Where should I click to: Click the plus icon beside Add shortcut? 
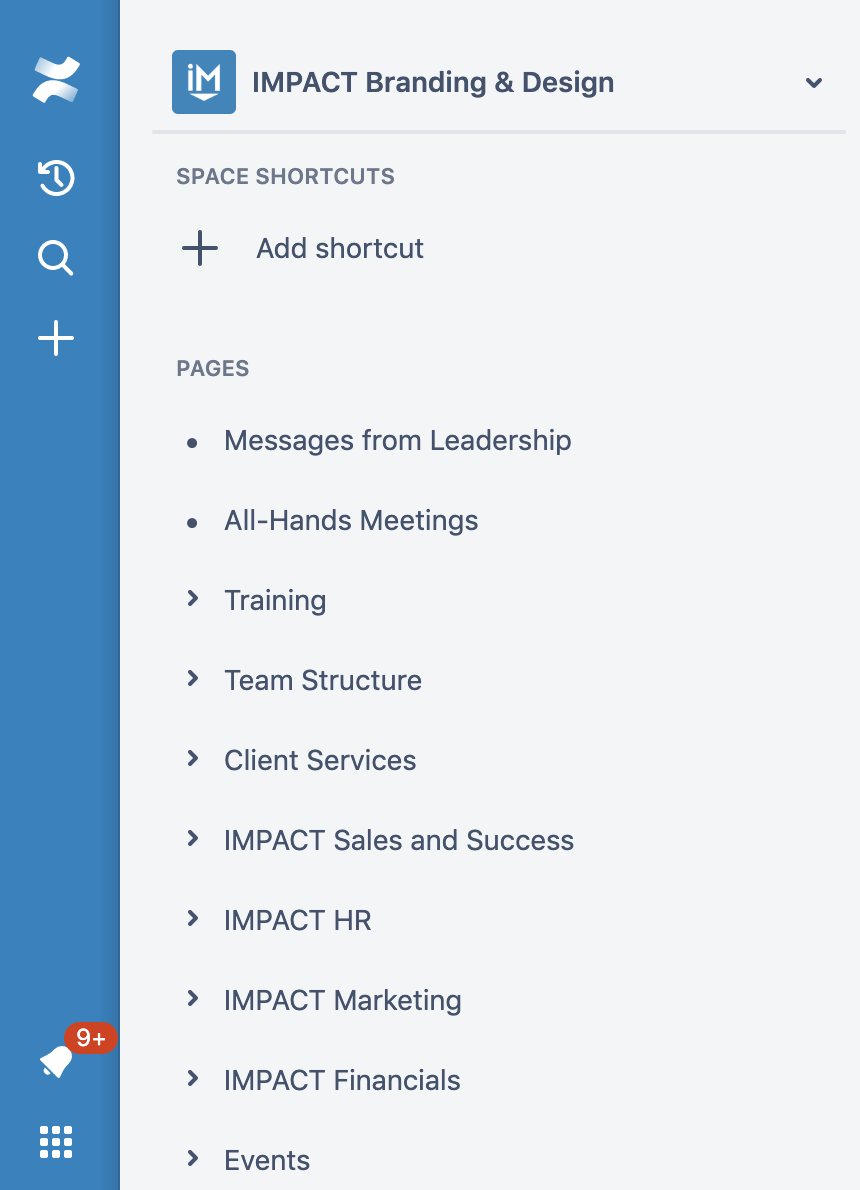pyautogui.click(x=200, y=248)
